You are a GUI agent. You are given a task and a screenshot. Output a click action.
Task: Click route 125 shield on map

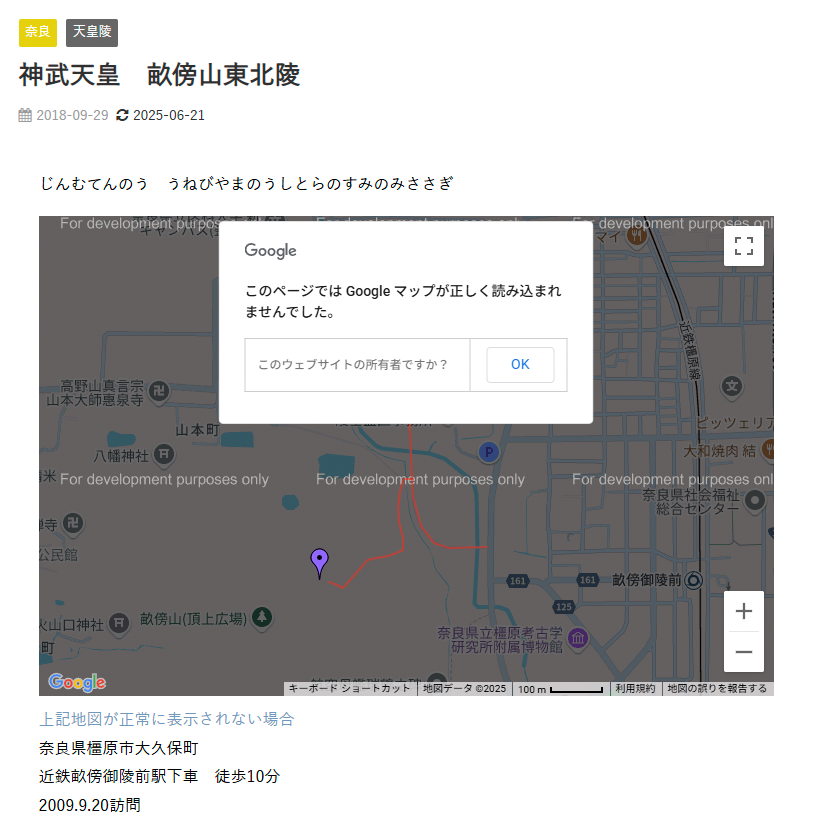coord(564,607)
